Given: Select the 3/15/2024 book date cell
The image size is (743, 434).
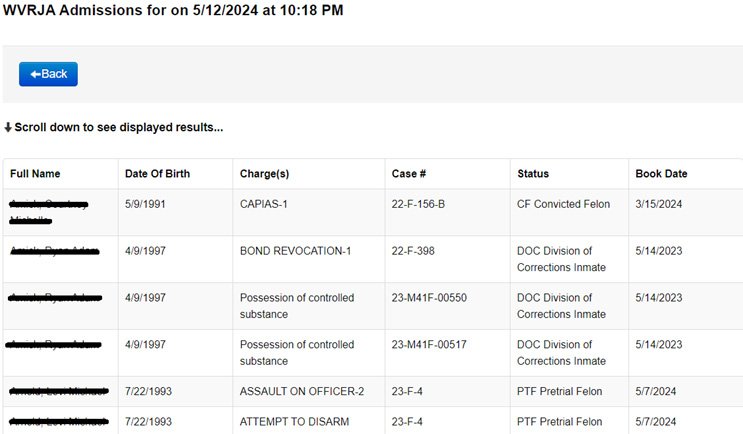Looking at the screenshot, I should click(659, 204).
